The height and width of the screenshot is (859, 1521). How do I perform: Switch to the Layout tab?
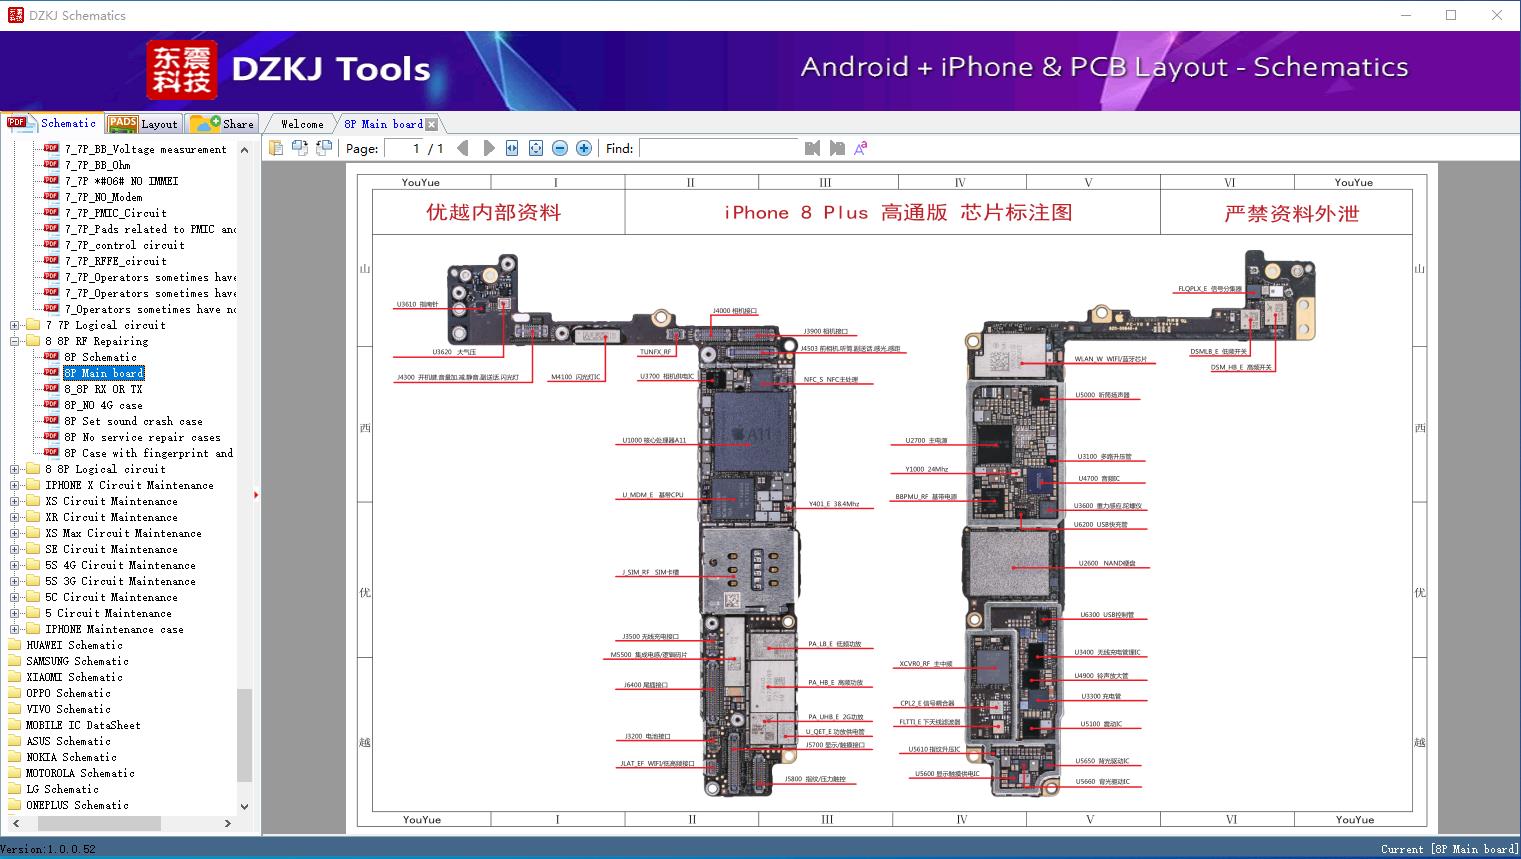pos(143,124)
